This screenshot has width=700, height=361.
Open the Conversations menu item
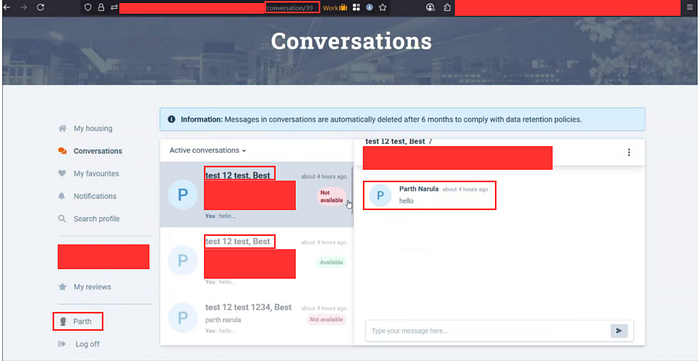pyautogui.click(x=98, y=151)
